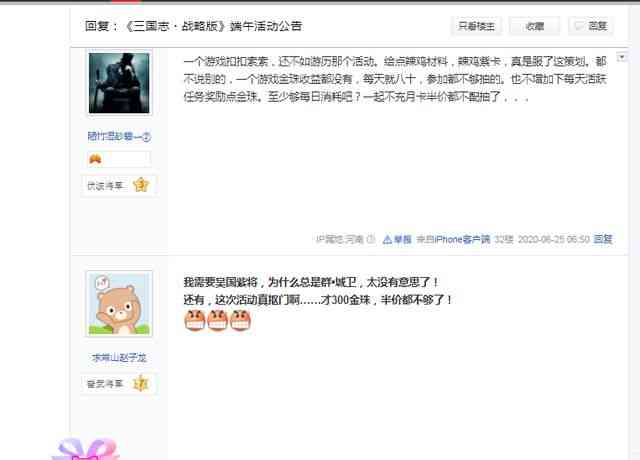640x460 pixels.
Task: Click the first angry face emoji
Action: coord(195,320)
